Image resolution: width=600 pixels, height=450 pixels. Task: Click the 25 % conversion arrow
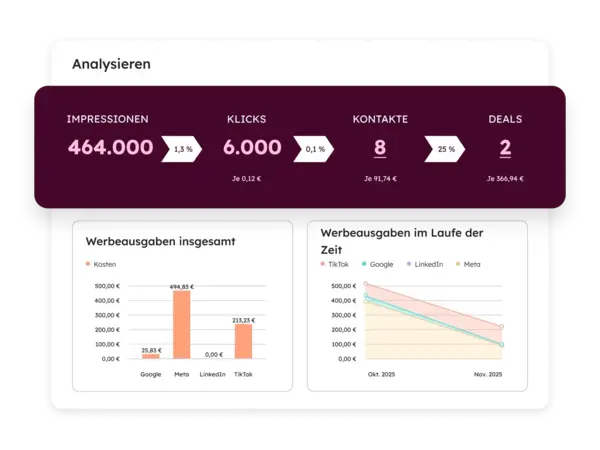[x=445, y=149]
